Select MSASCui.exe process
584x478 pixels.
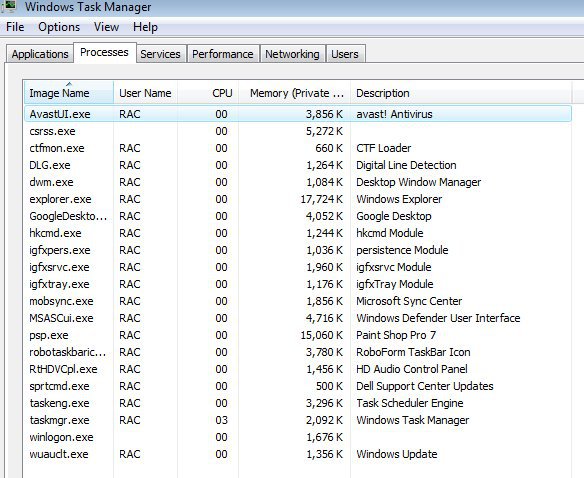coord(298,318)
